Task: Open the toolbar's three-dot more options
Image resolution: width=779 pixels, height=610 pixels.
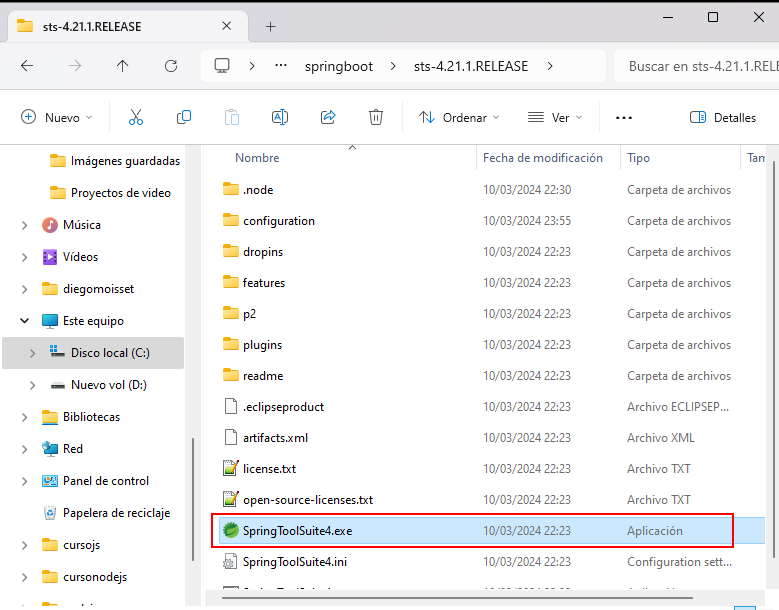Action: pyautogui.click(x=623, y=118)
